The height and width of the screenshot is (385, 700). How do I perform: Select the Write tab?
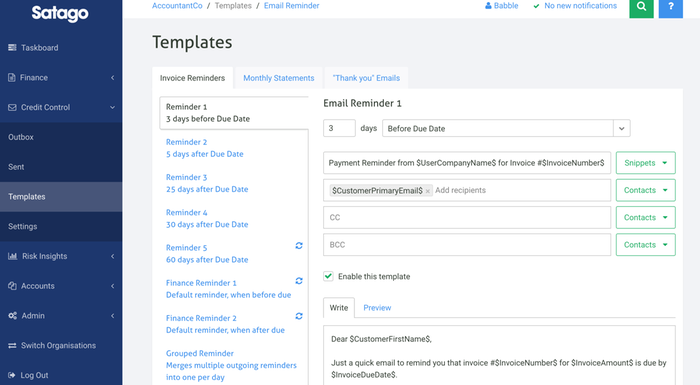[339, 308]
